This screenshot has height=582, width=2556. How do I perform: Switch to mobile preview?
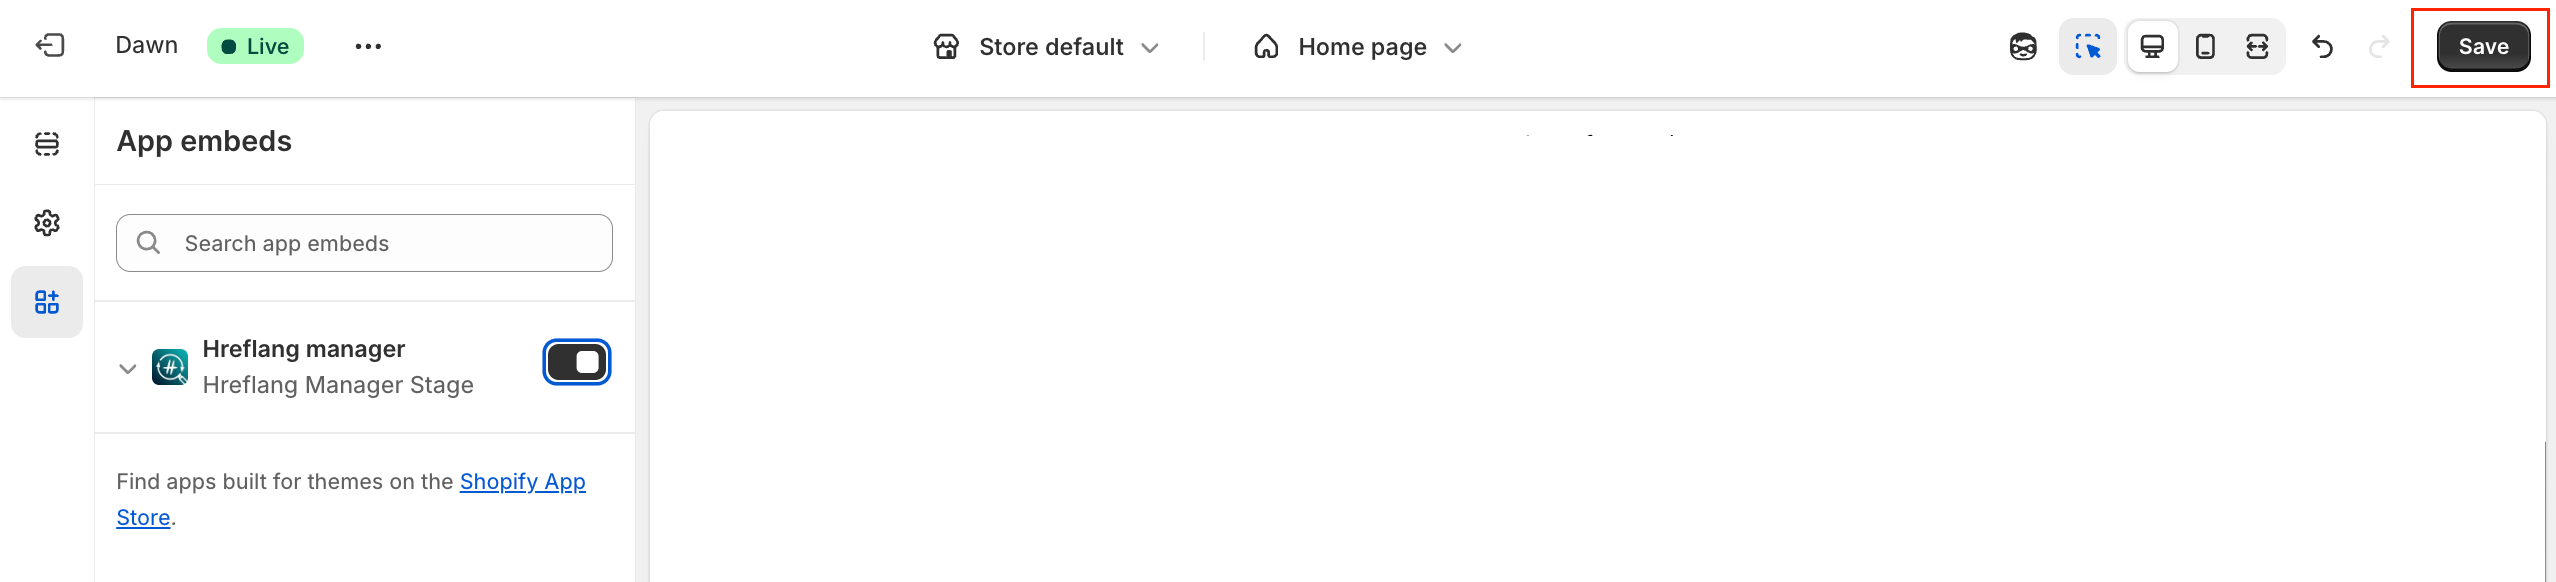tap(2206, 46)
